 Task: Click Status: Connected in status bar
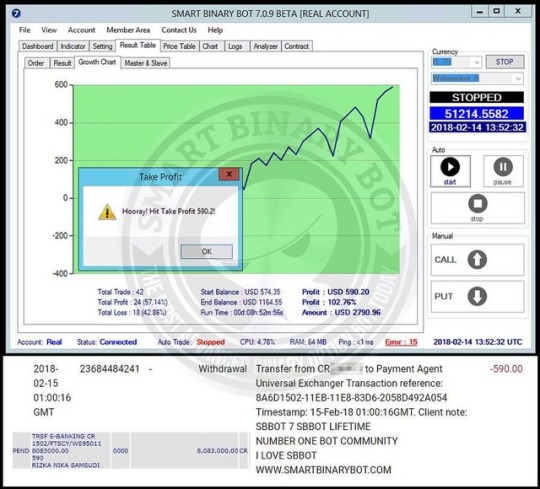(107, 342)
